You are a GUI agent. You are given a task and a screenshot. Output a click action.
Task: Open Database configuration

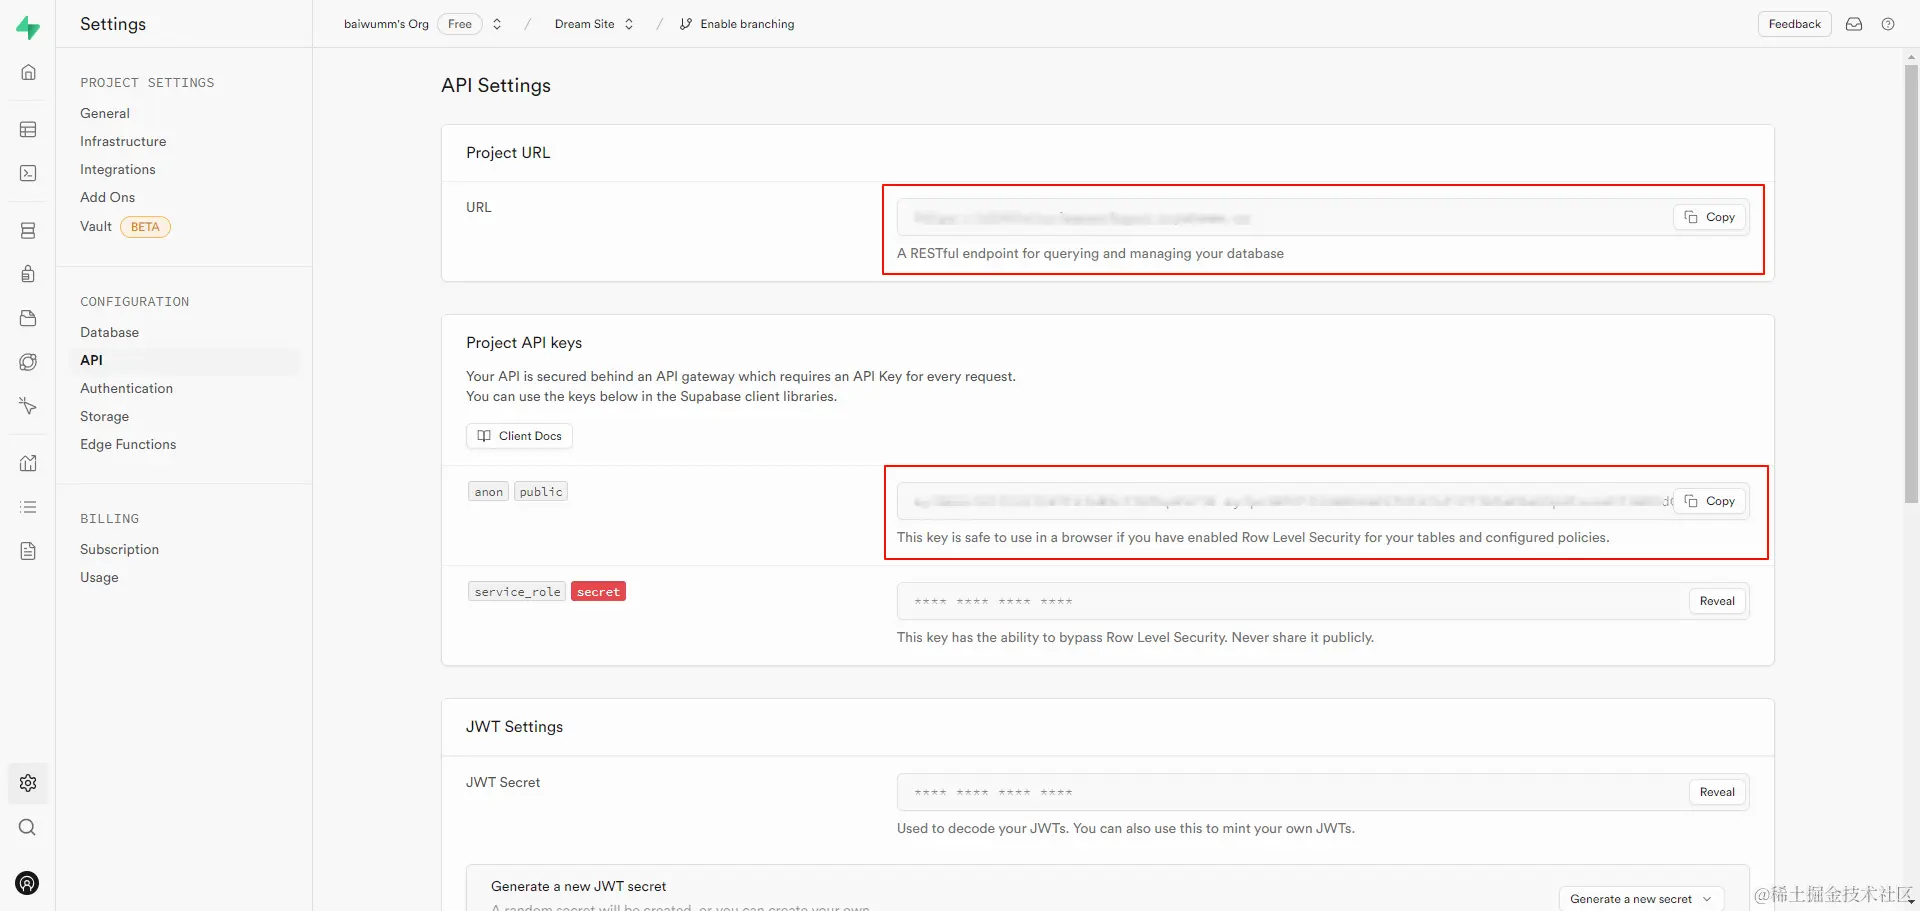click(109, 332)
